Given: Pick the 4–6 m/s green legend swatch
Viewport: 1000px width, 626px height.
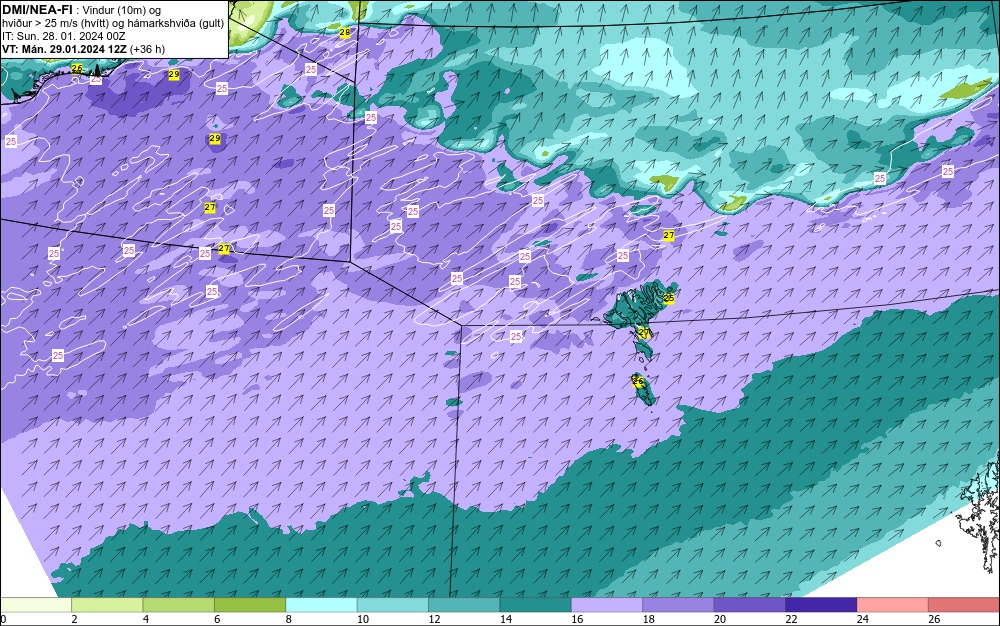Looking at the screenshot, I should (179, 605).
